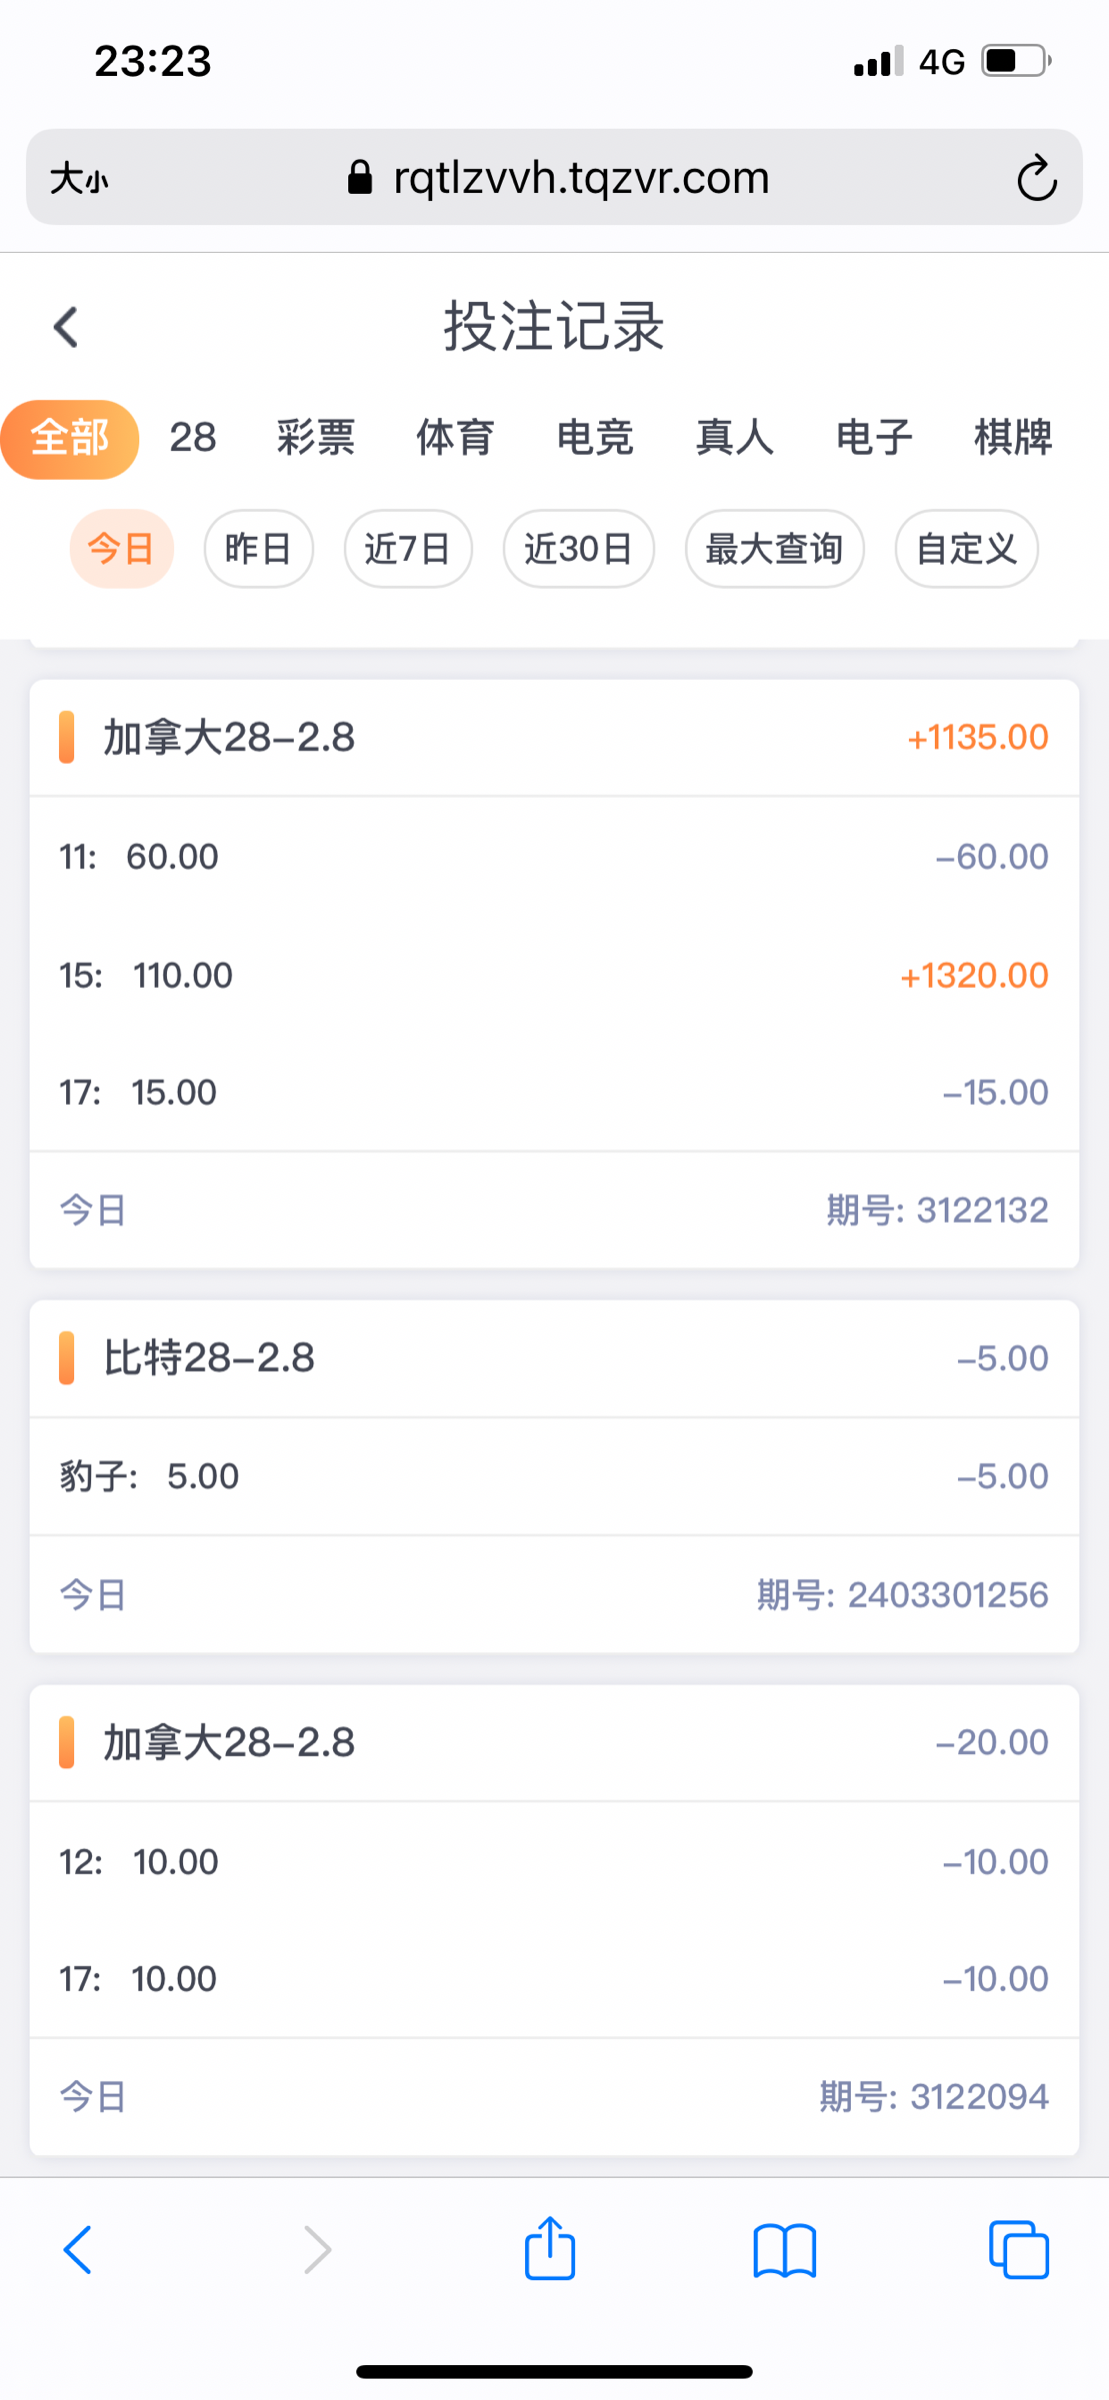Open the 大小 text size menu
The width and height of the screenshot is (1109, 2400).
(80, 179)
